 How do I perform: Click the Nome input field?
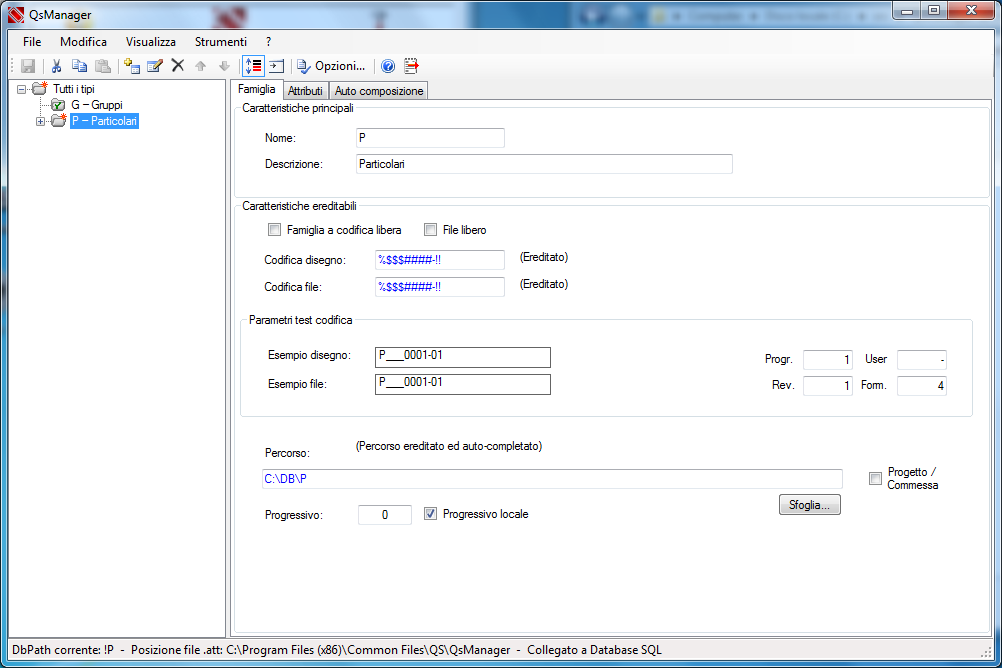[x=430, y=138]
